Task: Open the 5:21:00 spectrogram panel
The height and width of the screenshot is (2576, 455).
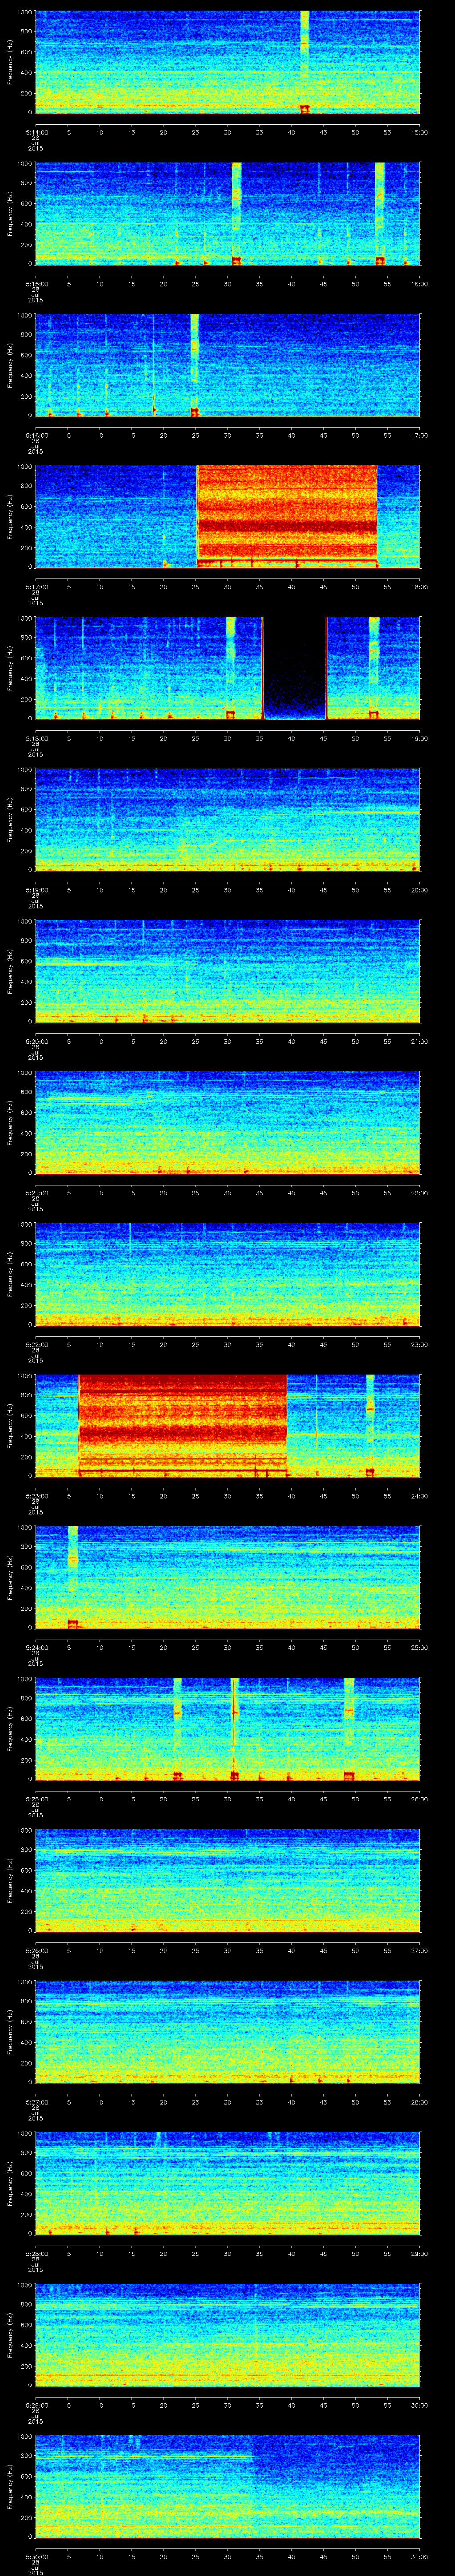Action: click(x=228, y=1123)
